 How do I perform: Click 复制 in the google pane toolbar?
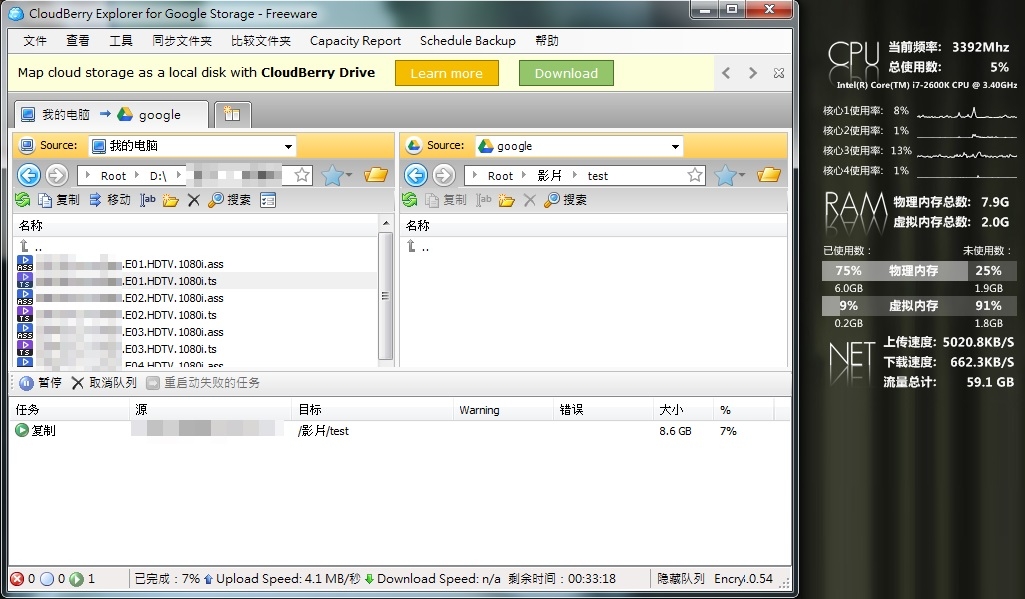tap(446, 199)
